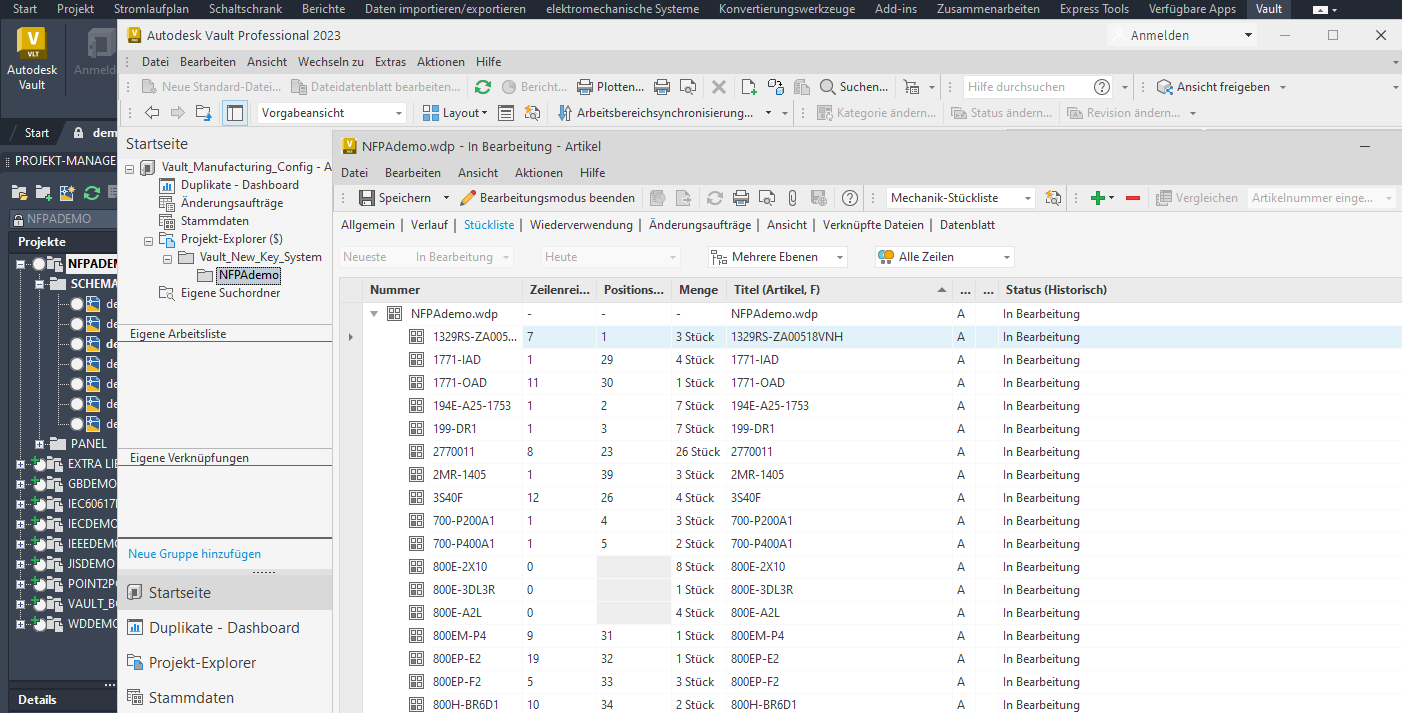Image resolution: width=1402 pixels, height=713 pixels.
Task: Expand the PANEL node in project manager
Action: pyautogui.click(x=40, y=444)
